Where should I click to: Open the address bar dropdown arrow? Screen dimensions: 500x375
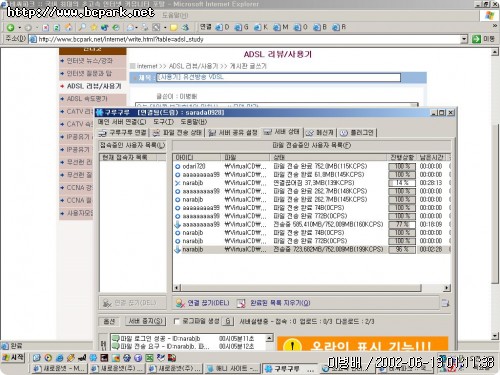click(464, 39)
